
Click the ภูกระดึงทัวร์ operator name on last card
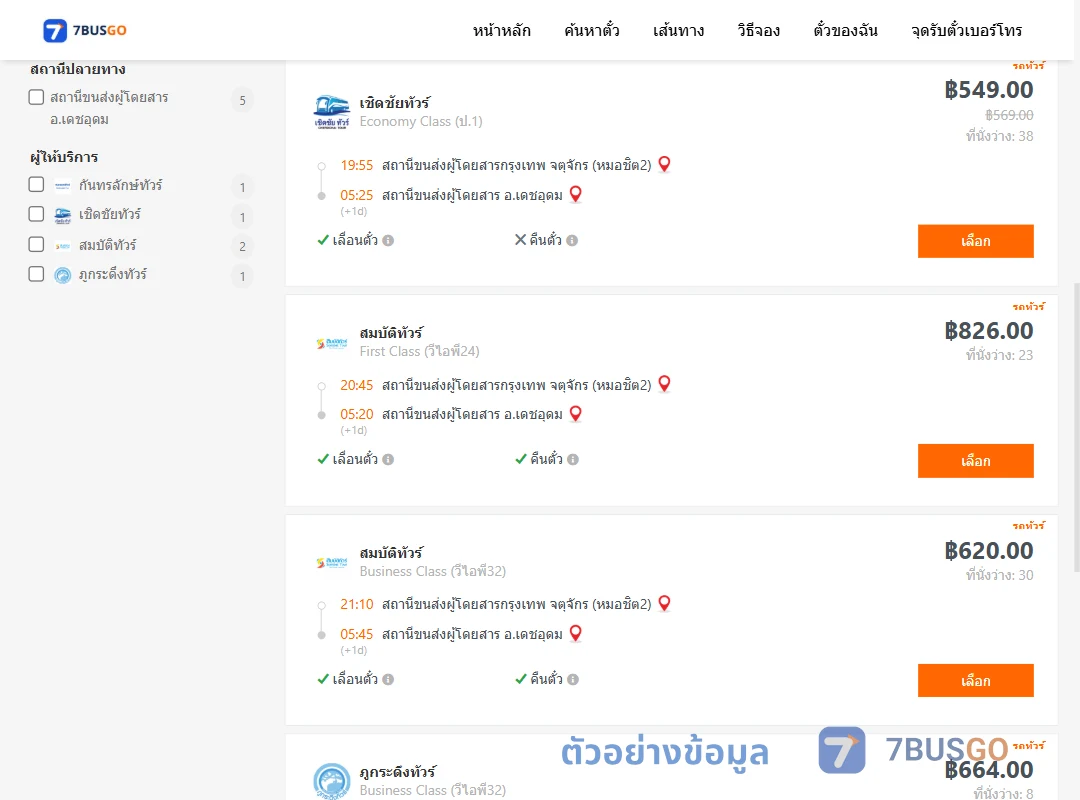click(398, 772)
